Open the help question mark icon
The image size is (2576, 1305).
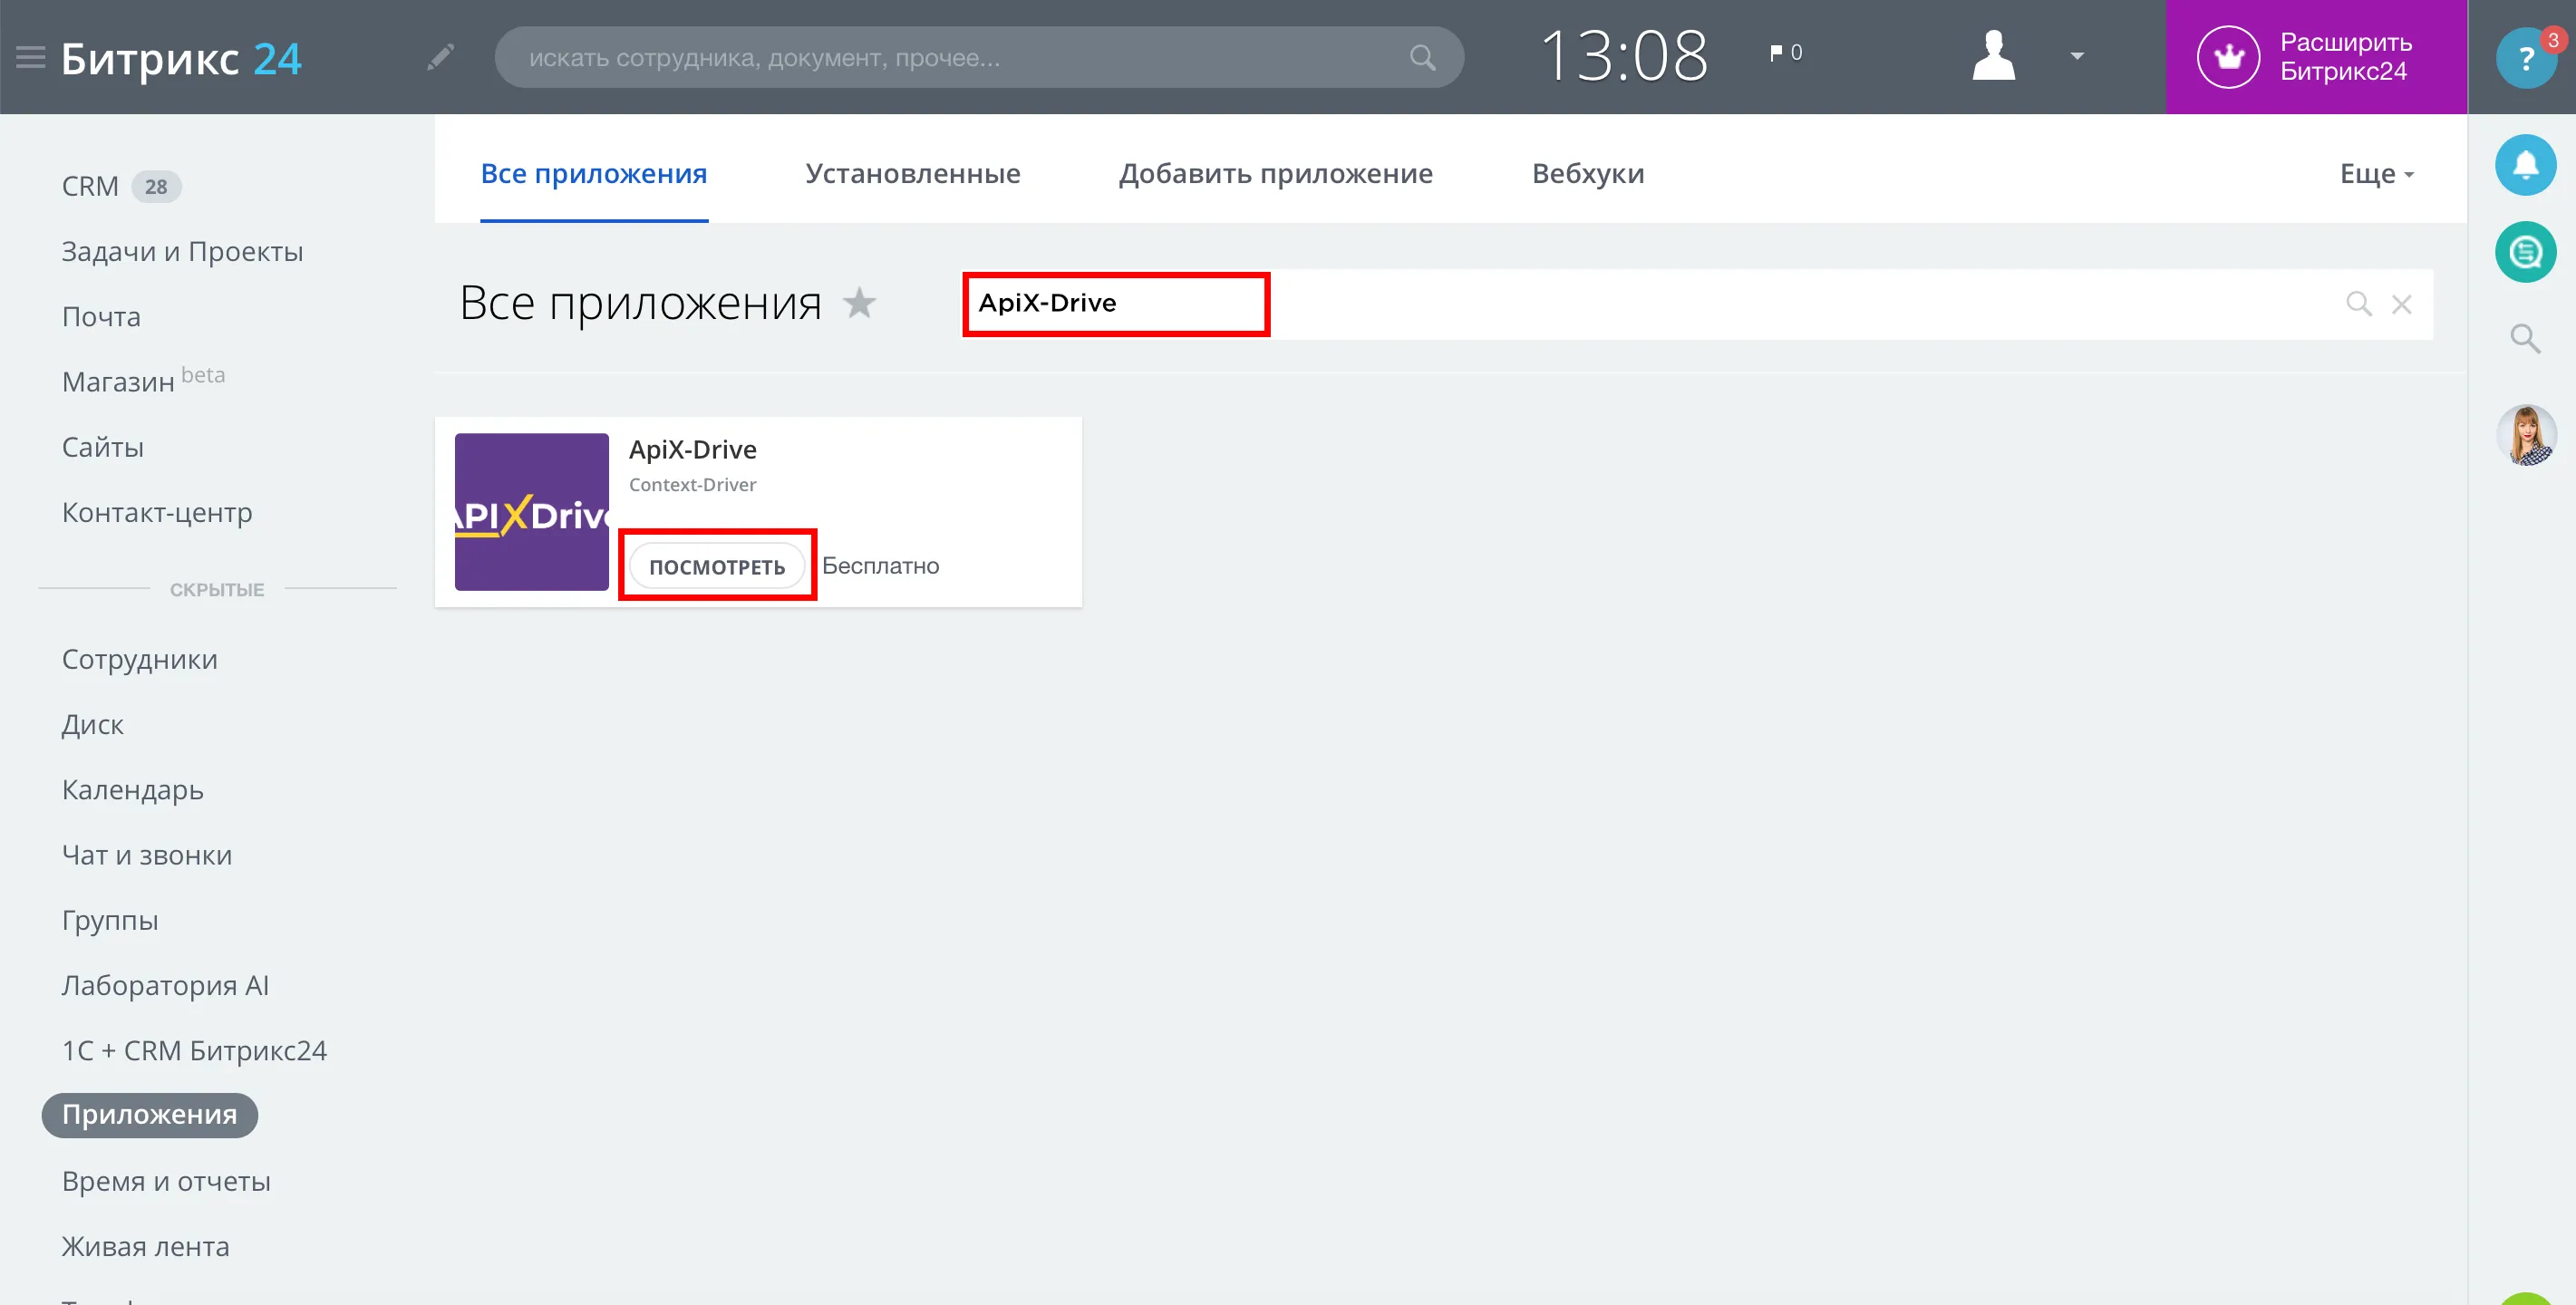coord(2526,58)
